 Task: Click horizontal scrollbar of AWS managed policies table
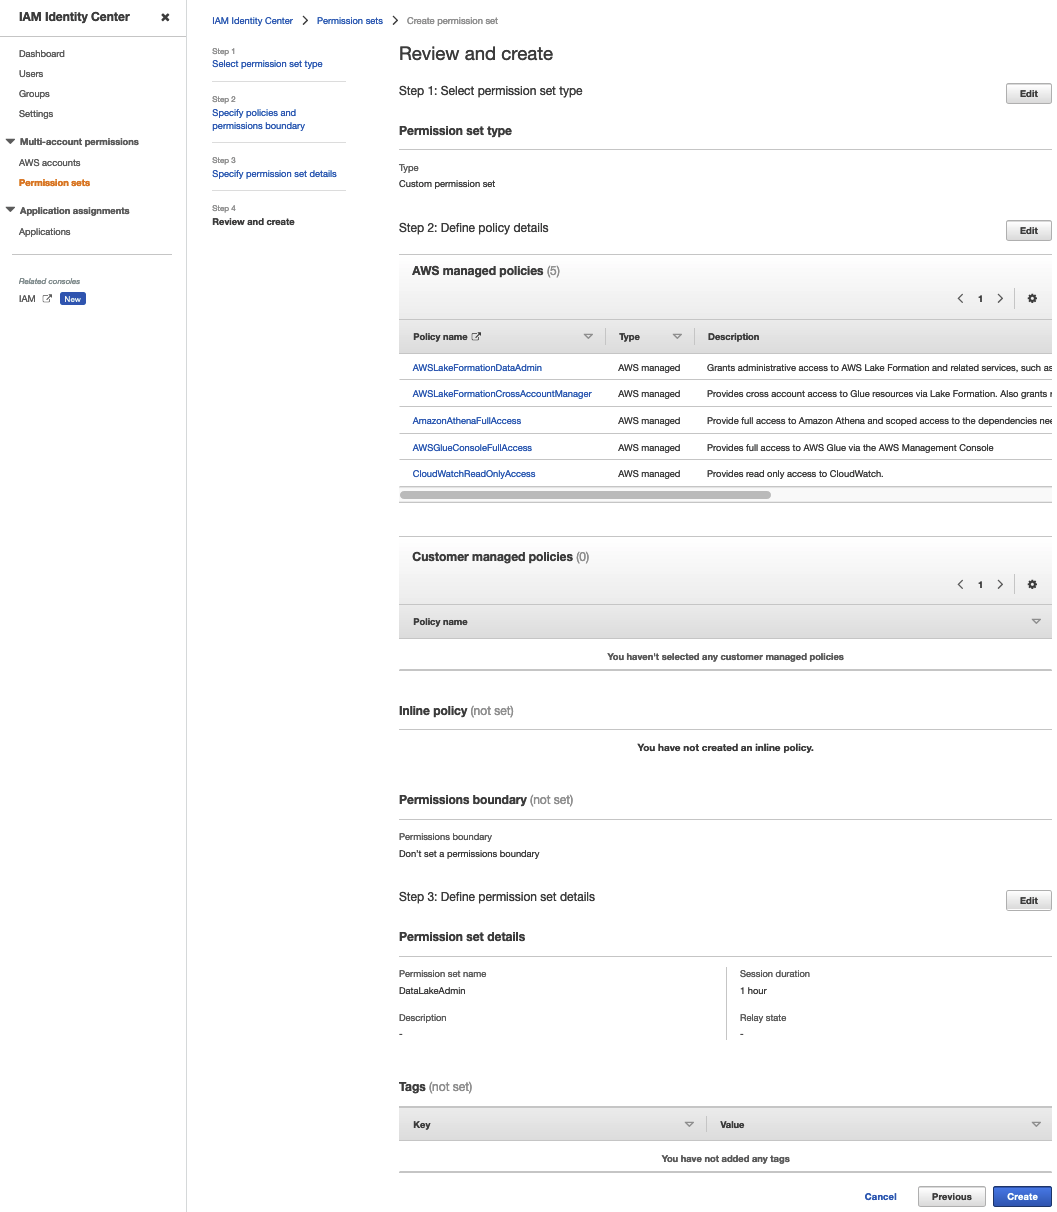[x=585, y=494]
